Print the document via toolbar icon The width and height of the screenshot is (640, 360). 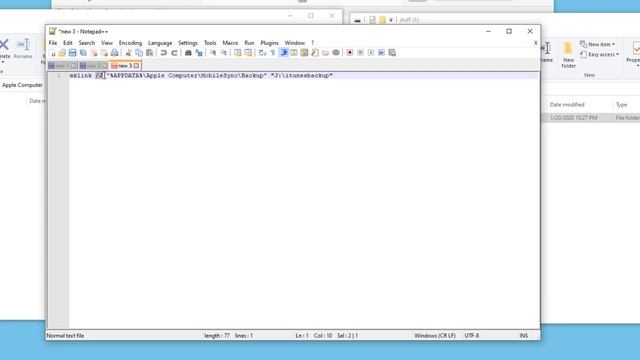coord(115,53)
